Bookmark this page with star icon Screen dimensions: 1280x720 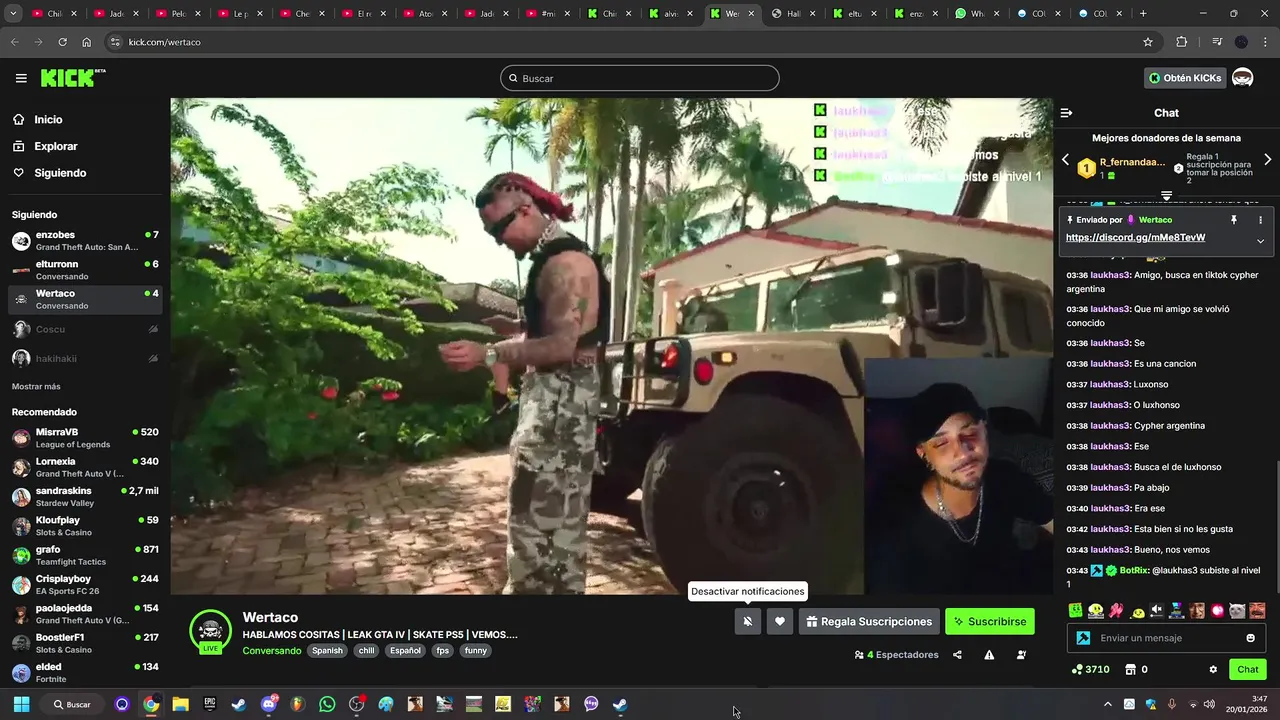coord(1148,42)
